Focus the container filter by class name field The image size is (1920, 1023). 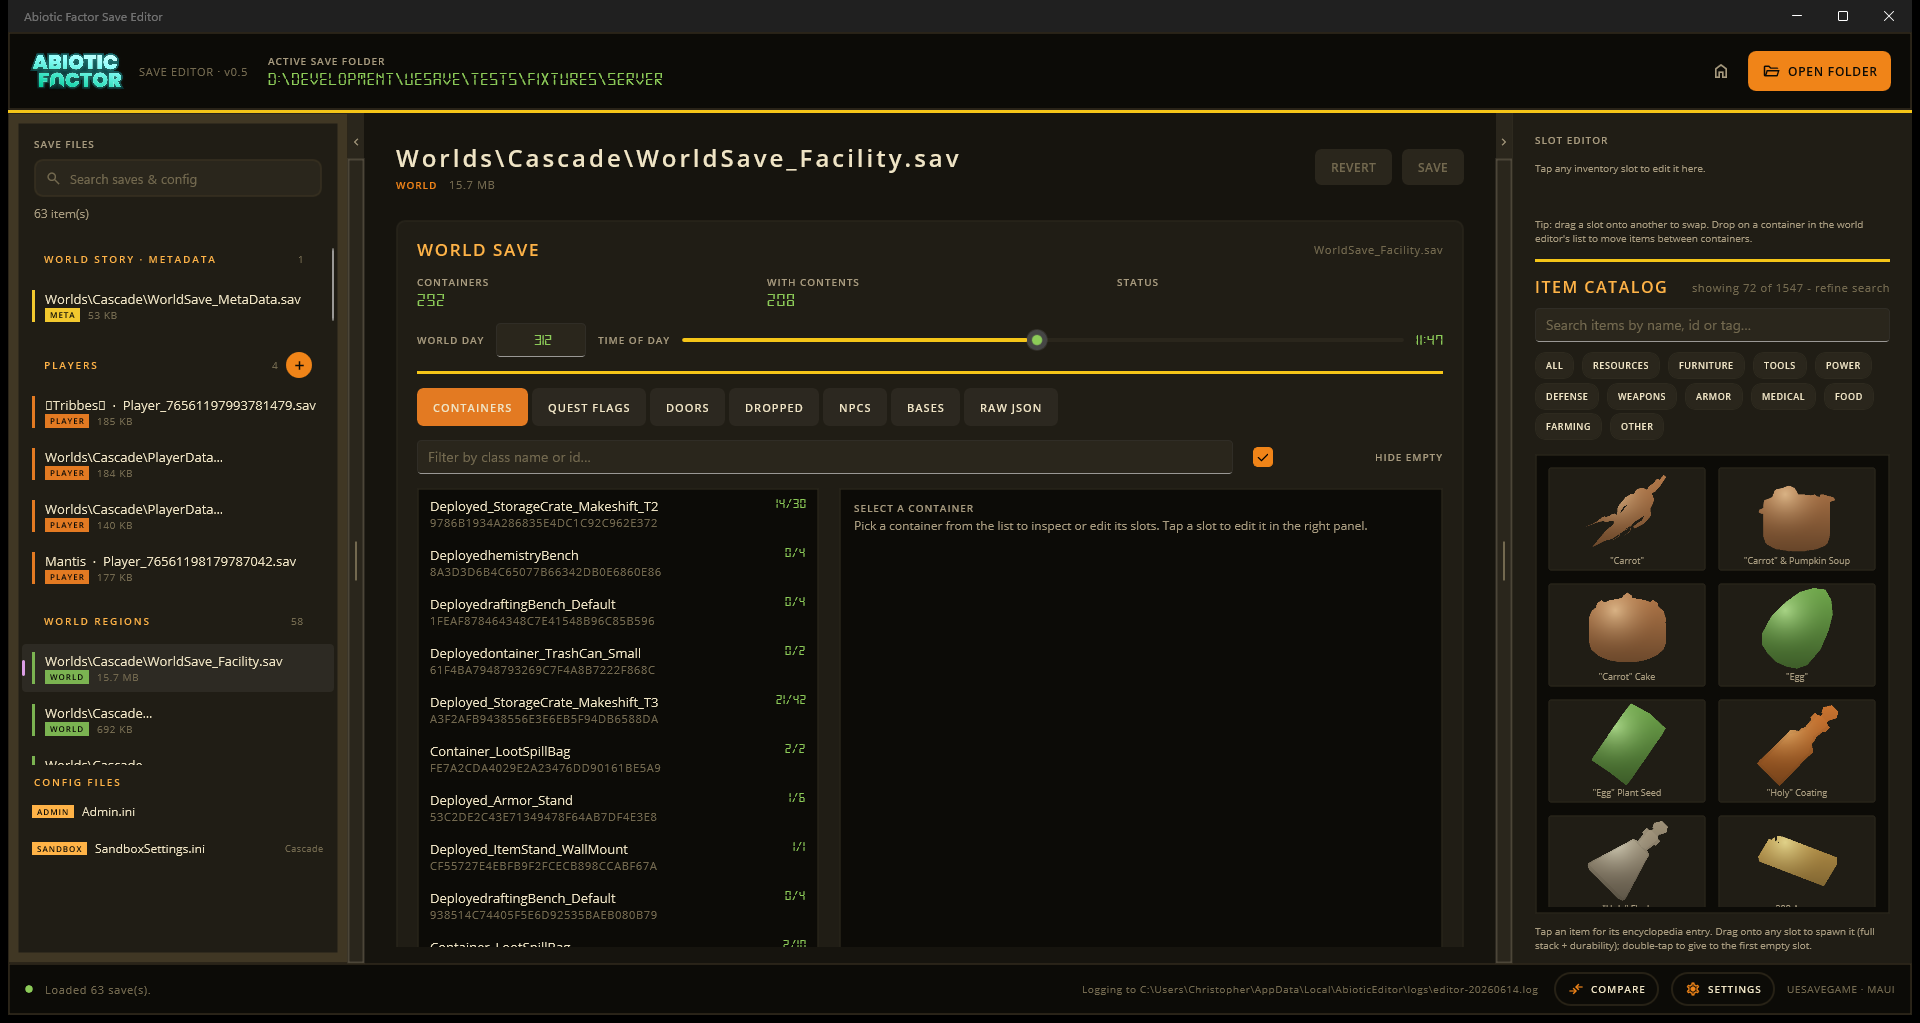pos(825,457)
